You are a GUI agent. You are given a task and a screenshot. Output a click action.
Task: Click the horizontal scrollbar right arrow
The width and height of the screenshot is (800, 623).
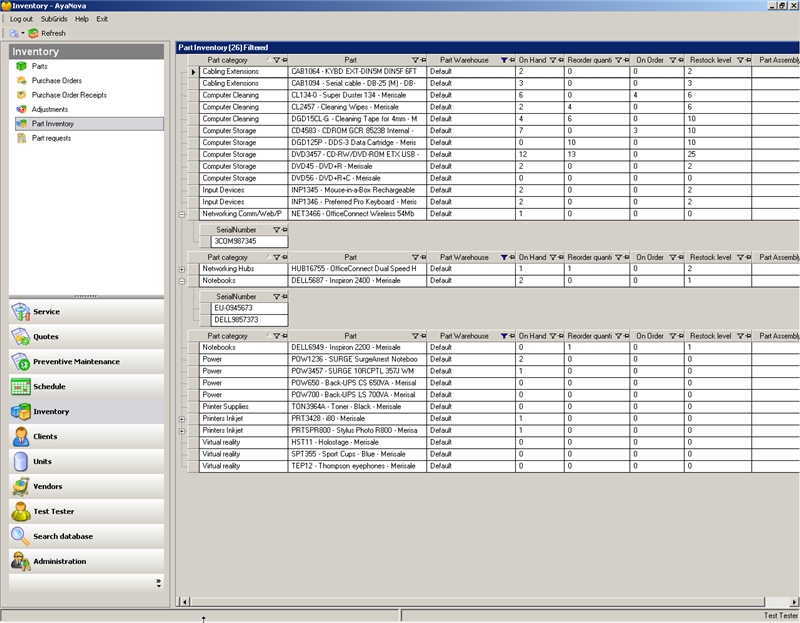[794, 602]
